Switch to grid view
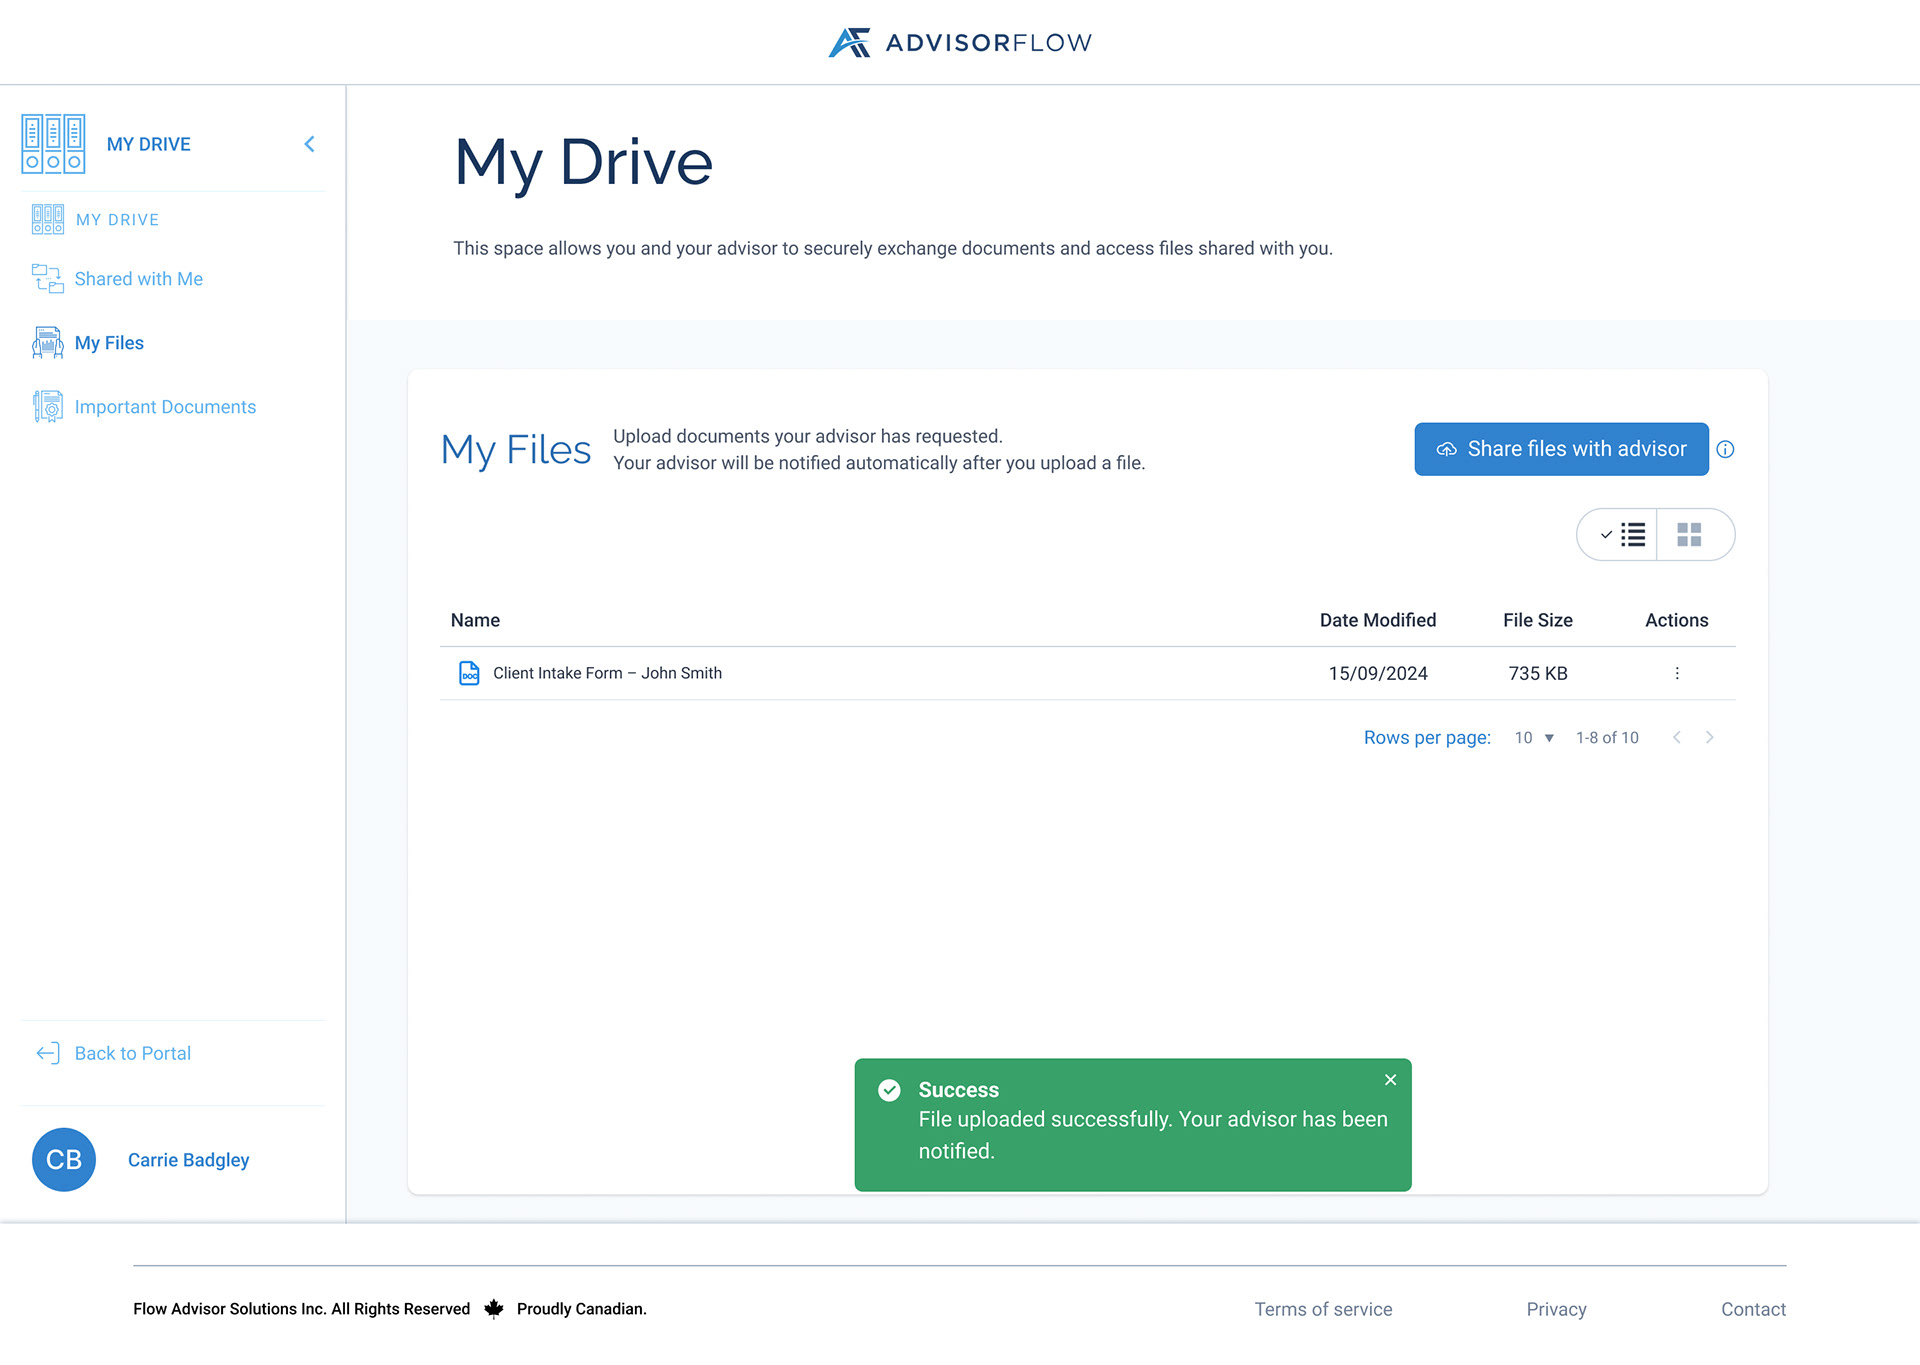The image size is (1920, 1365). coord(1689,535)
